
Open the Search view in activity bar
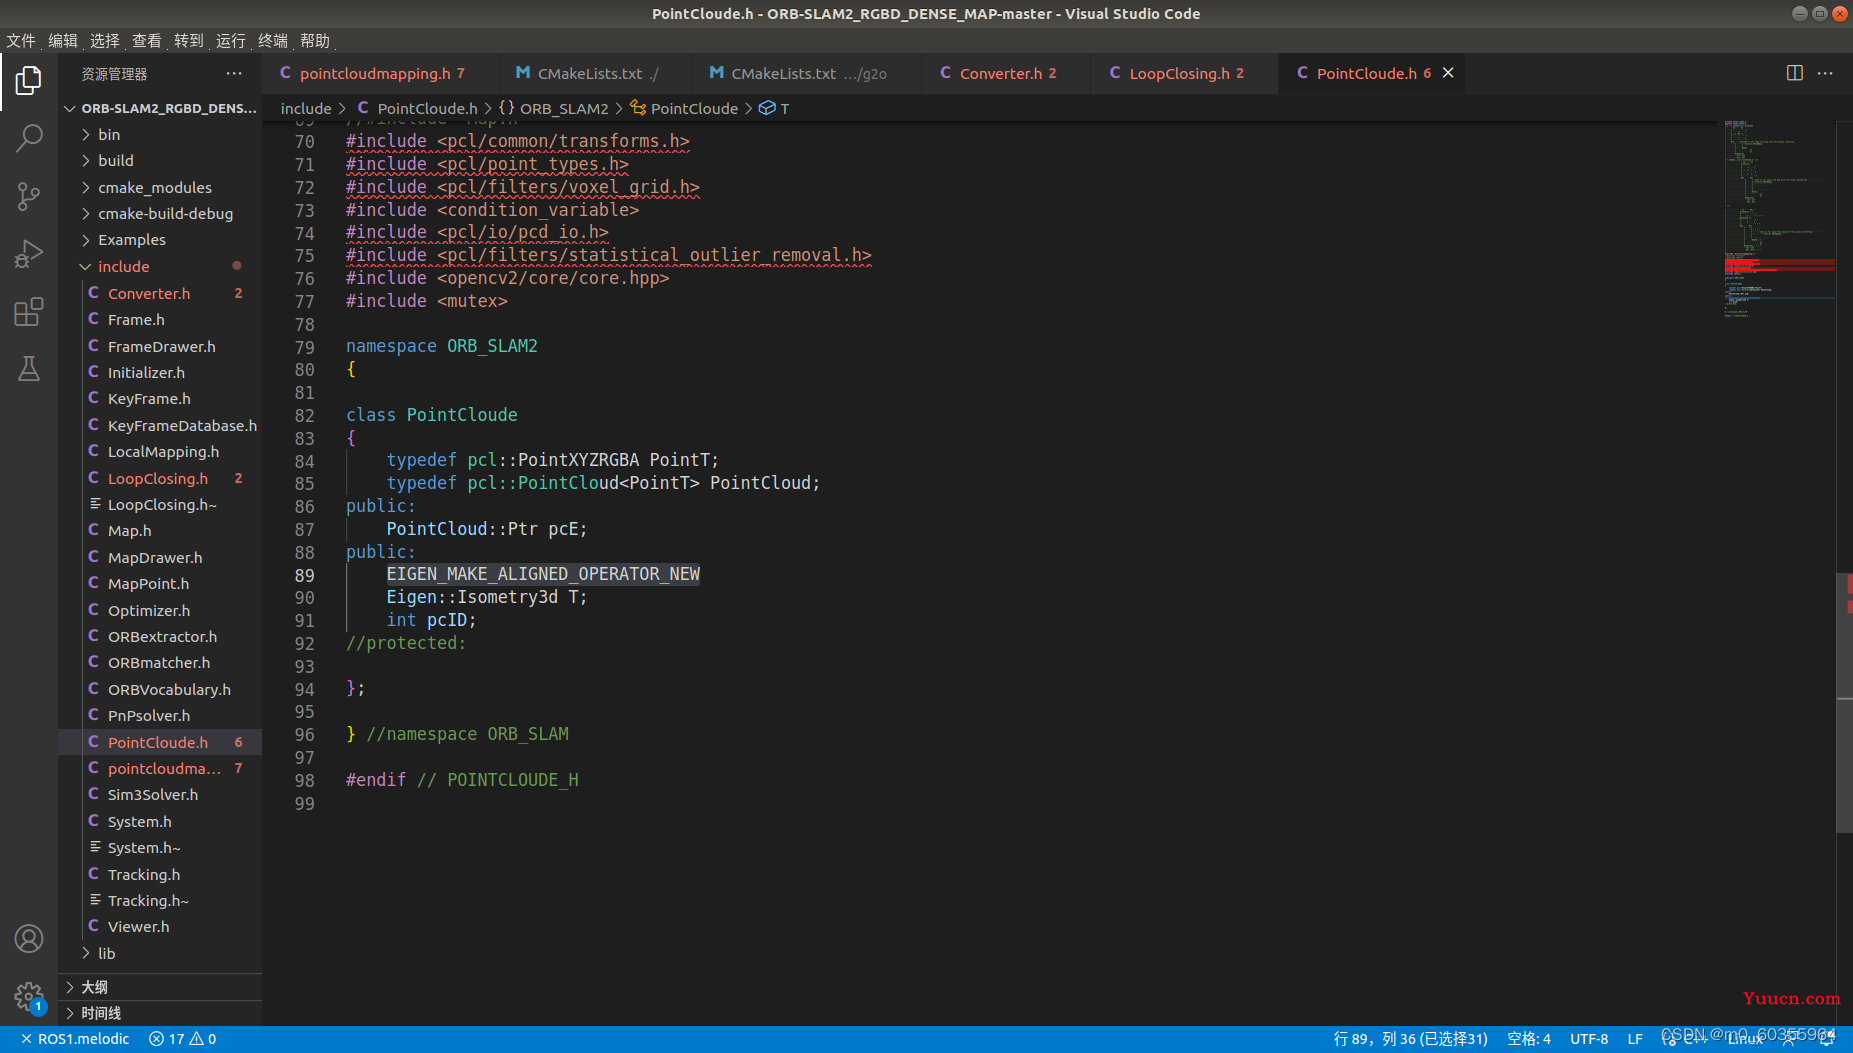(29, 138)
